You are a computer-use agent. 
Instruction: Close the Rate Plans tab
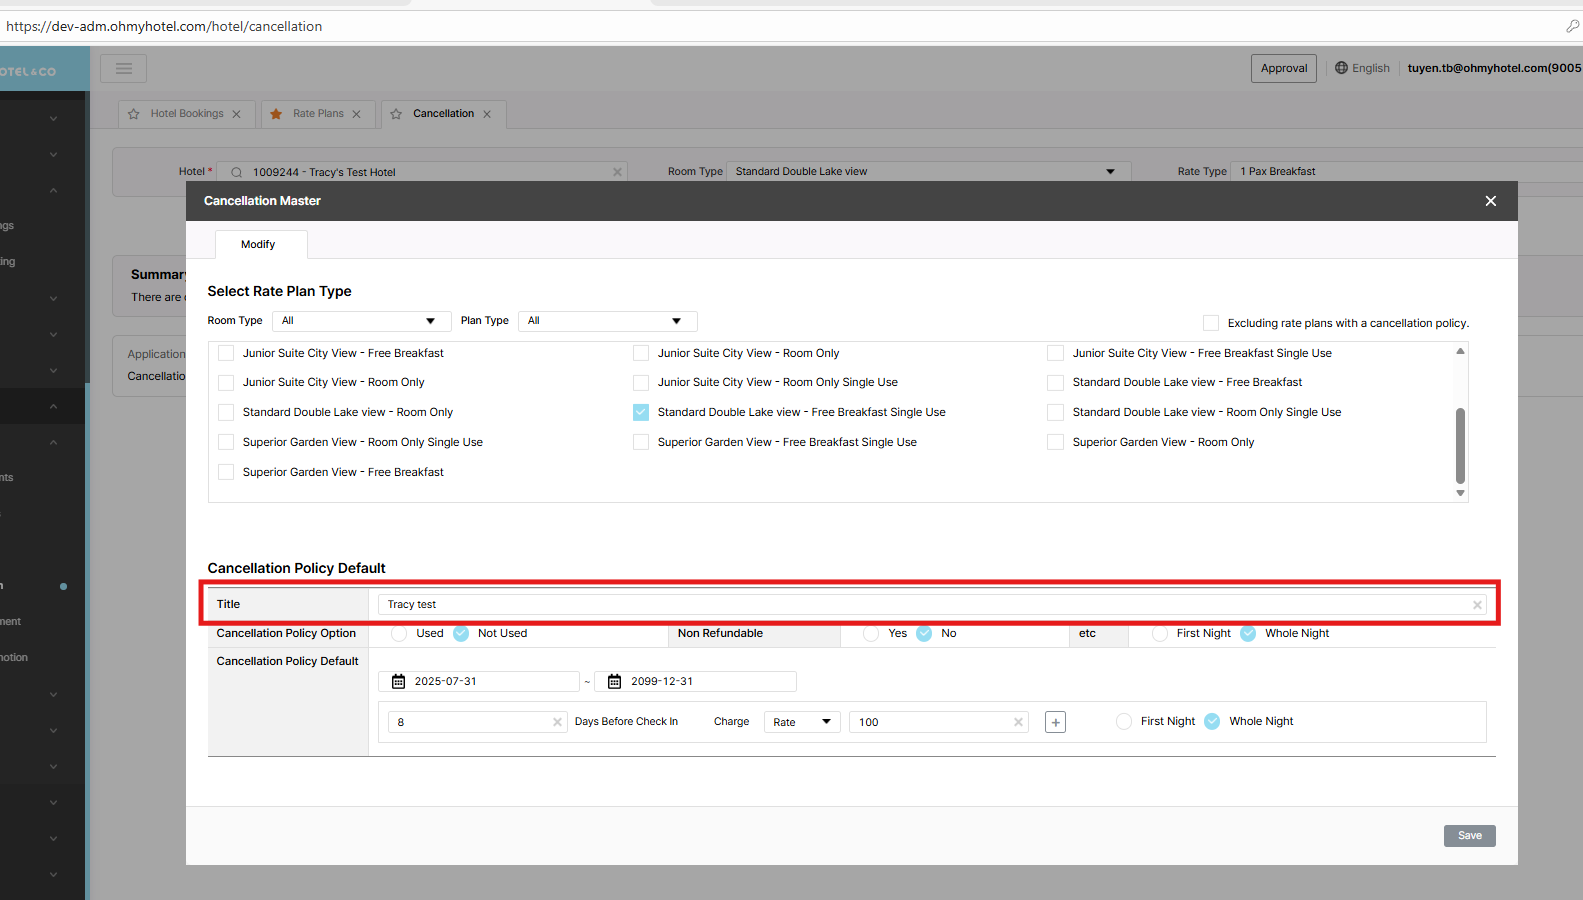(x=356, y=114)
